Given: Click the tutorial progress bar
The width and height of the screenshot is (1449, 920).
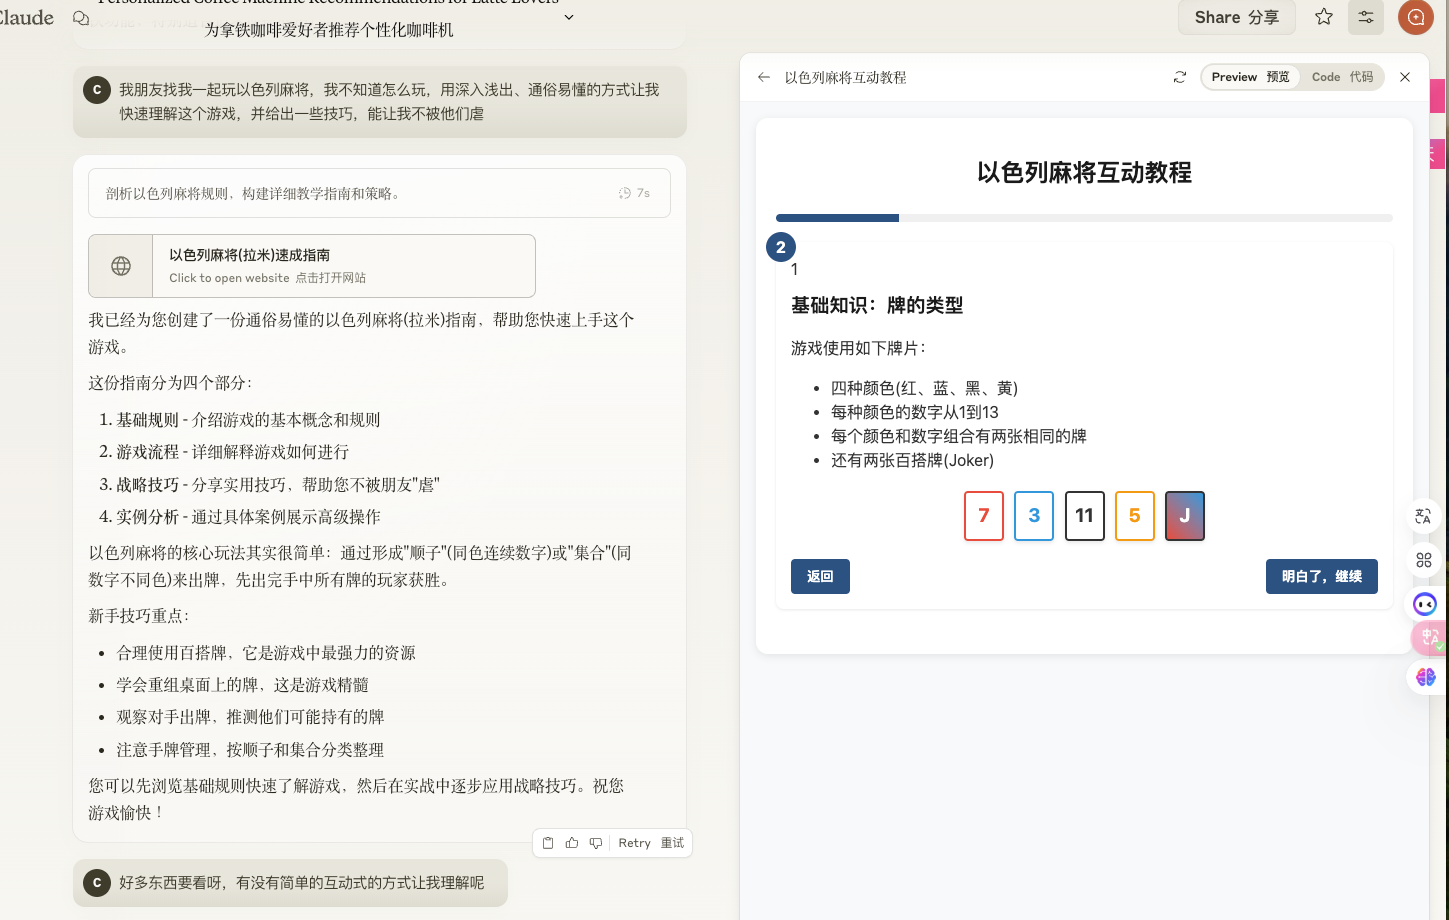Looking at the screenshot, I should pos(1084,218).
